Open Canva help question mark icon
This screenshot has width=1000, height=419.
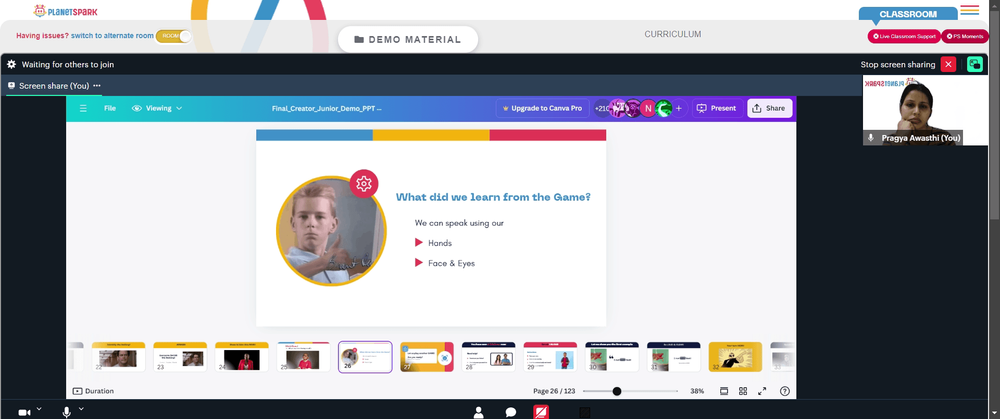(785, 391)
